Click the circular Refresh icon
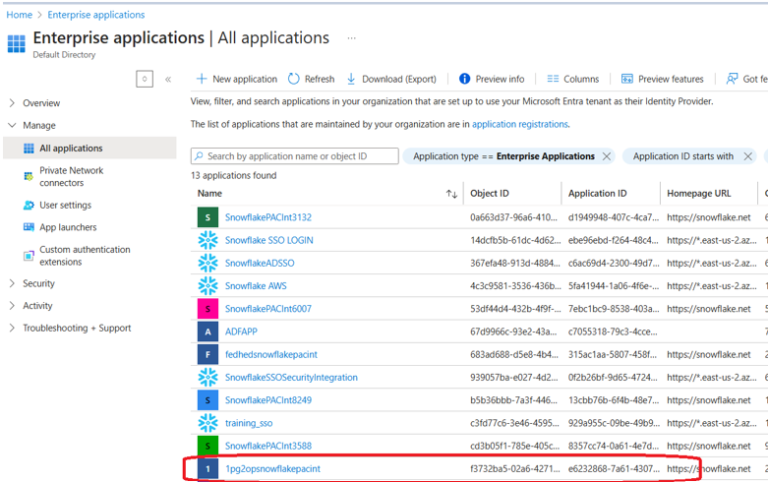The height and width of the screenshot is (482, 768). coord(293,79)
